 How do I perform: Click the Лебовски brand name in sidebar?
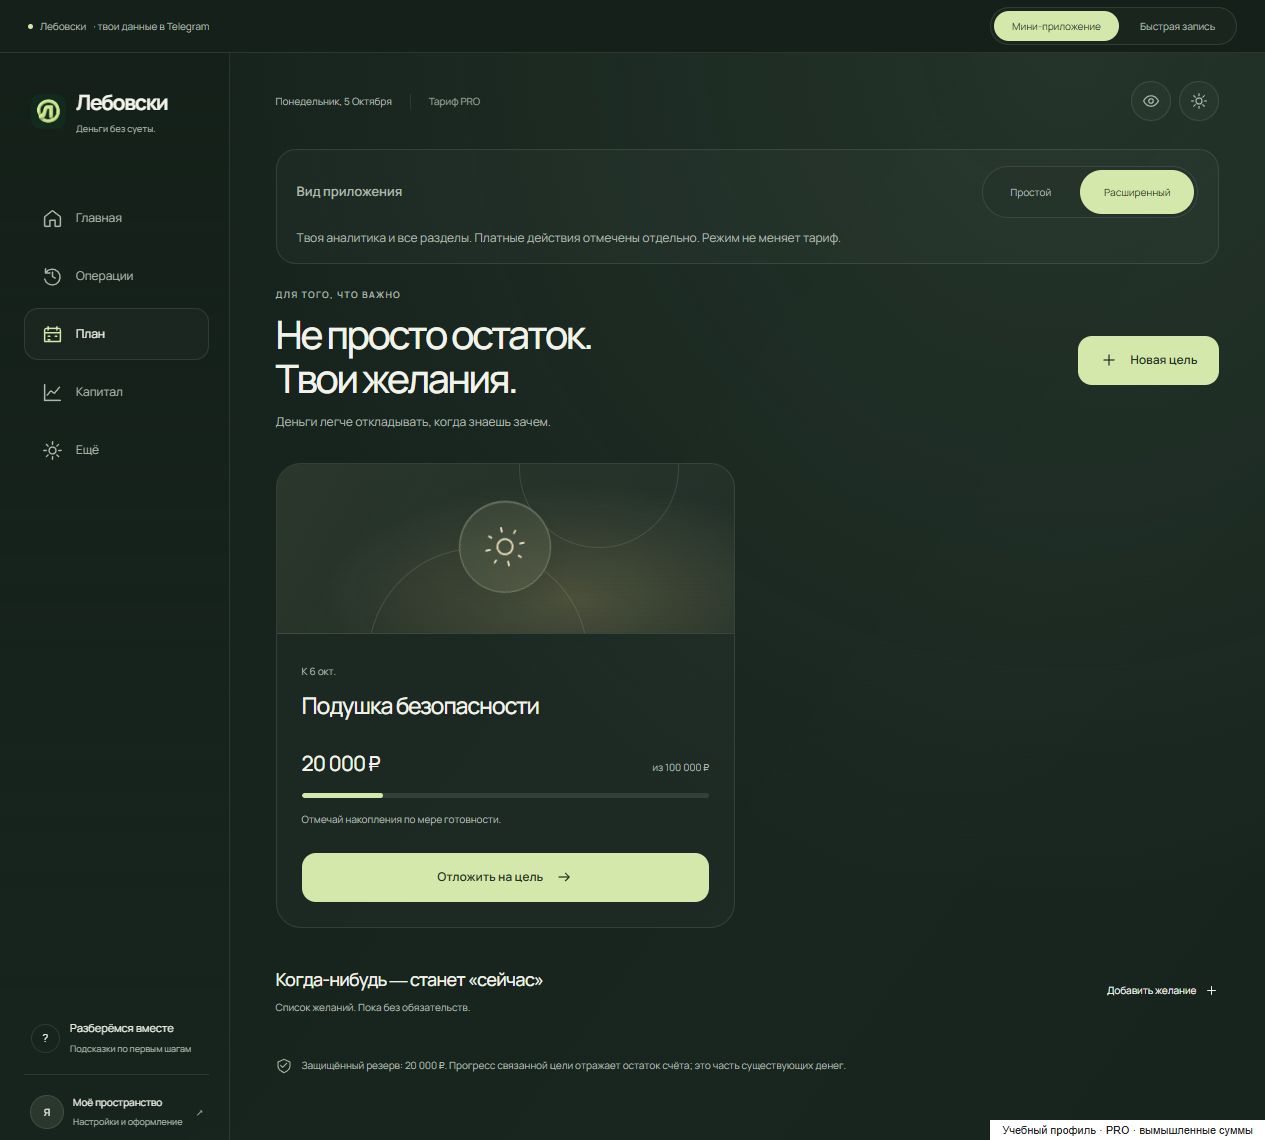(122, 103)
